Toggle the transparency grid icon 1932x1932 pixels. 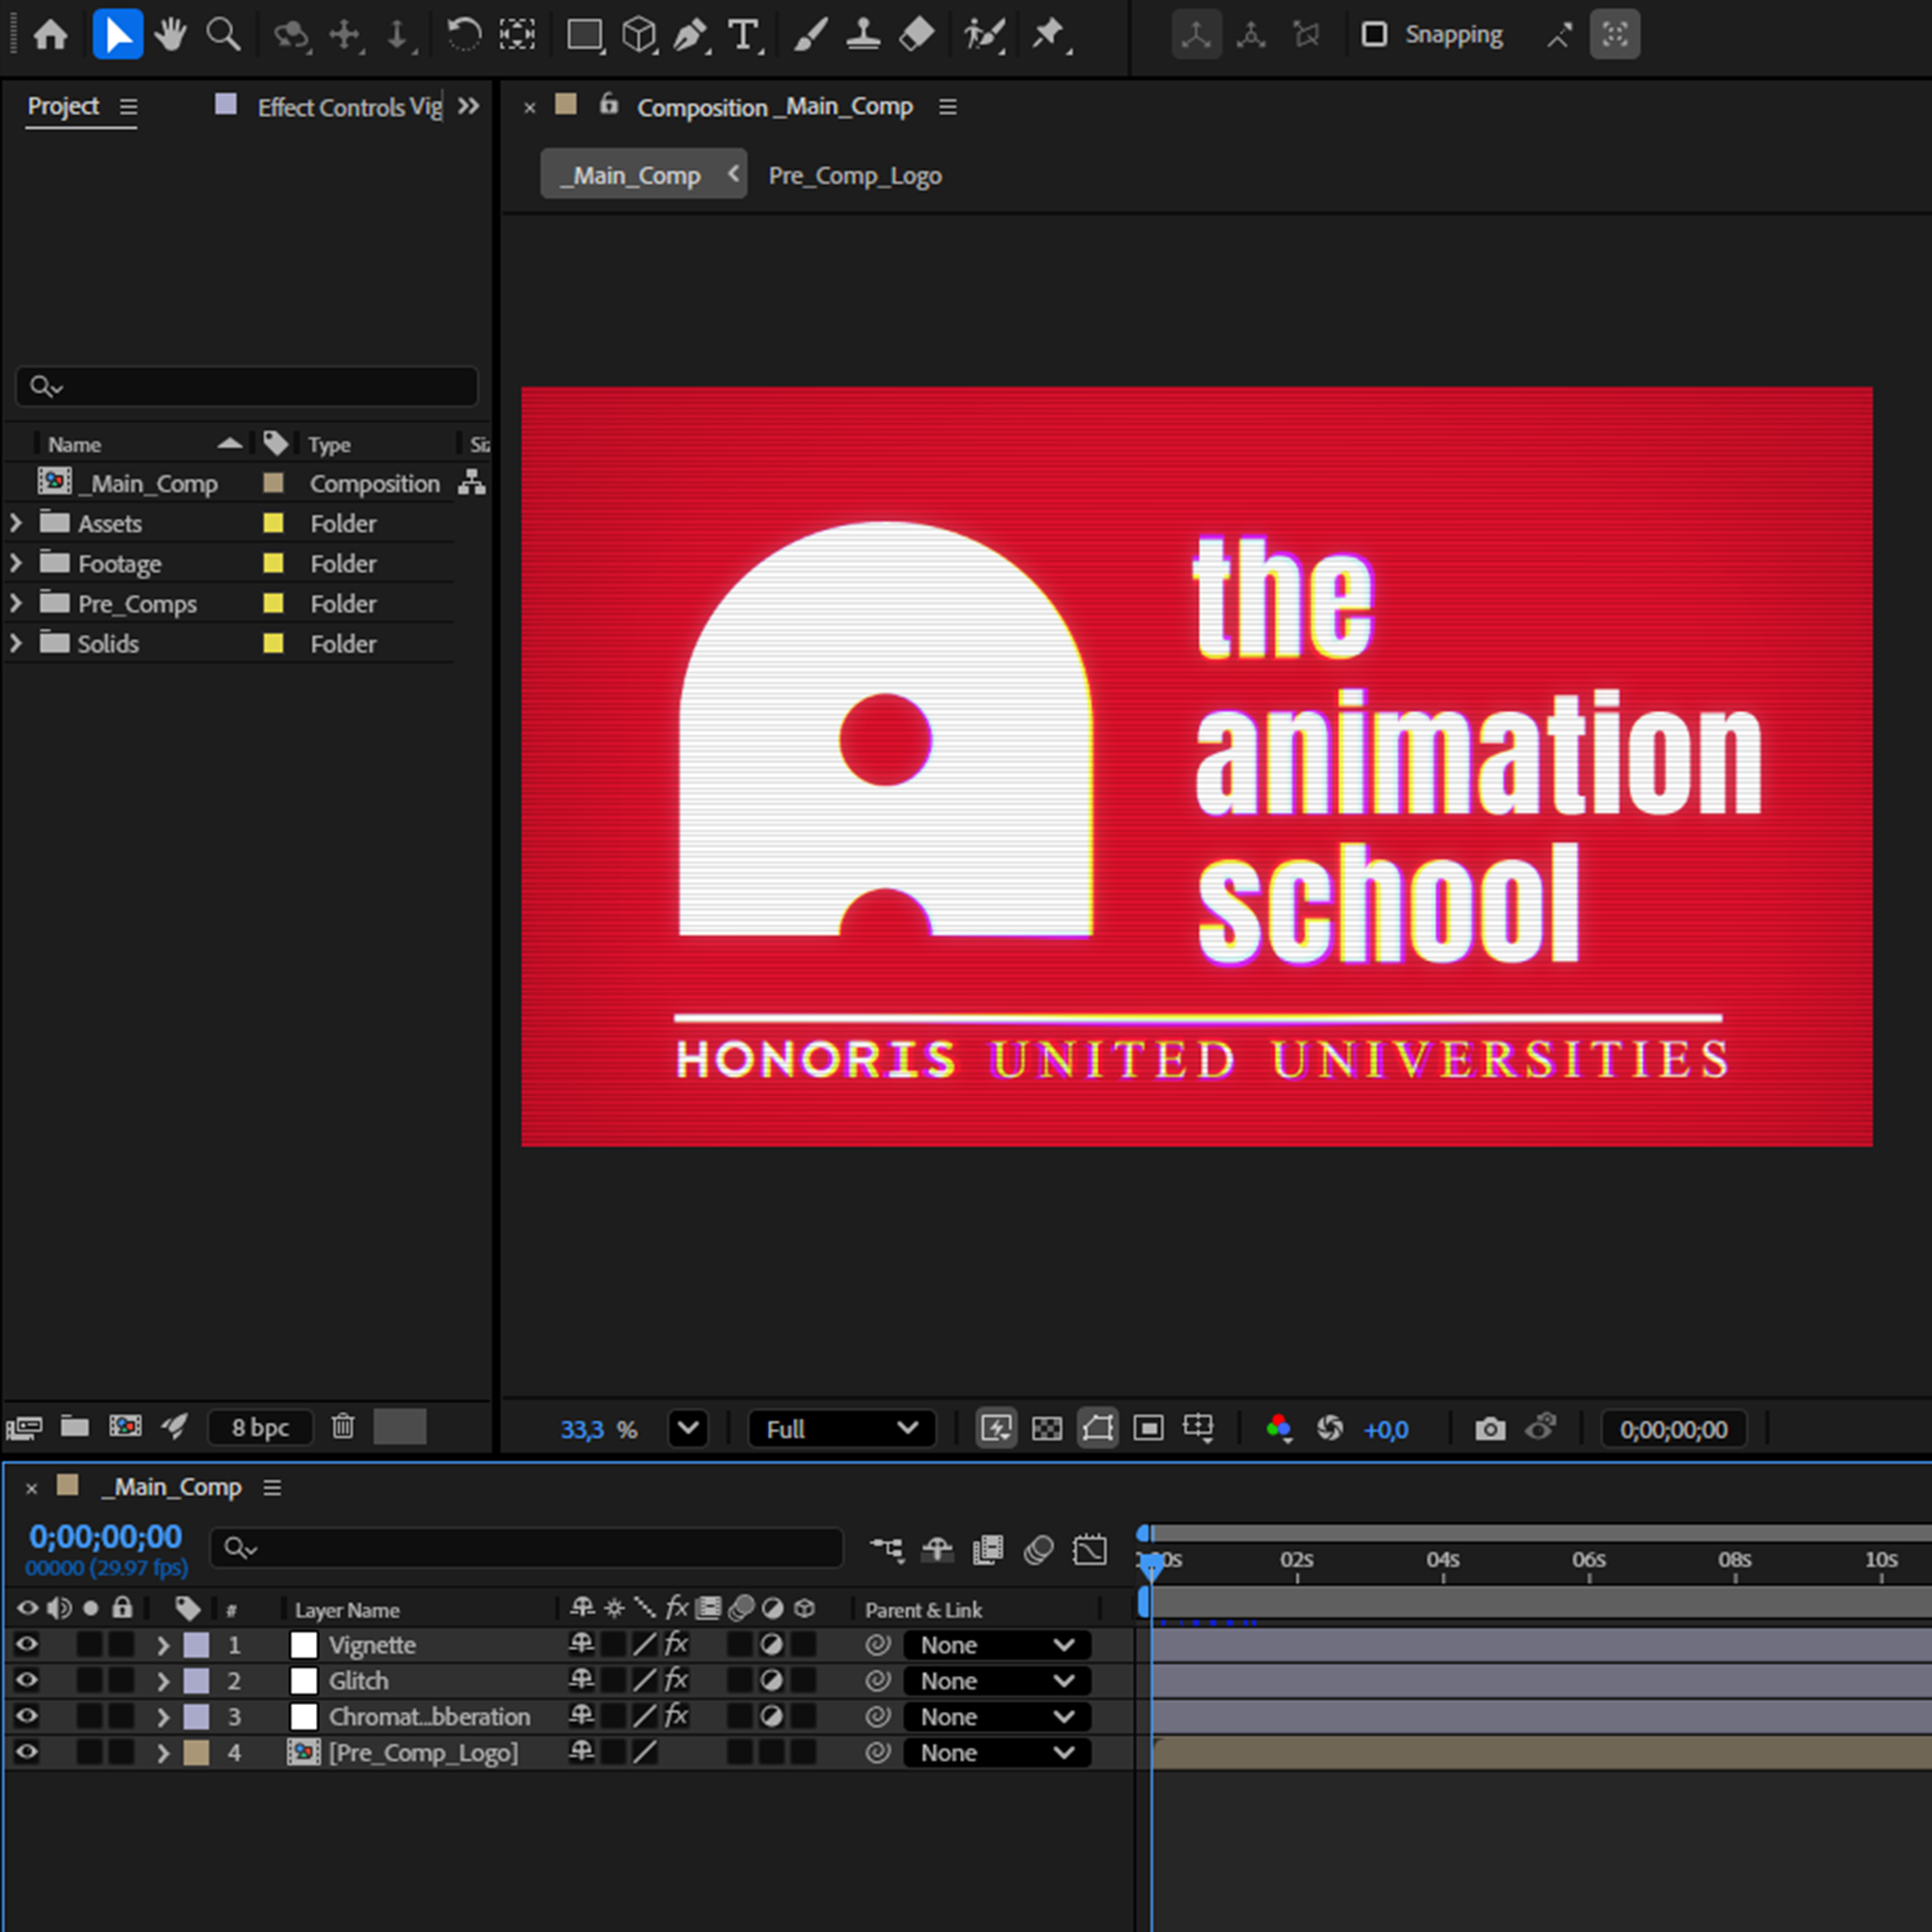tap(1047, 1429)
